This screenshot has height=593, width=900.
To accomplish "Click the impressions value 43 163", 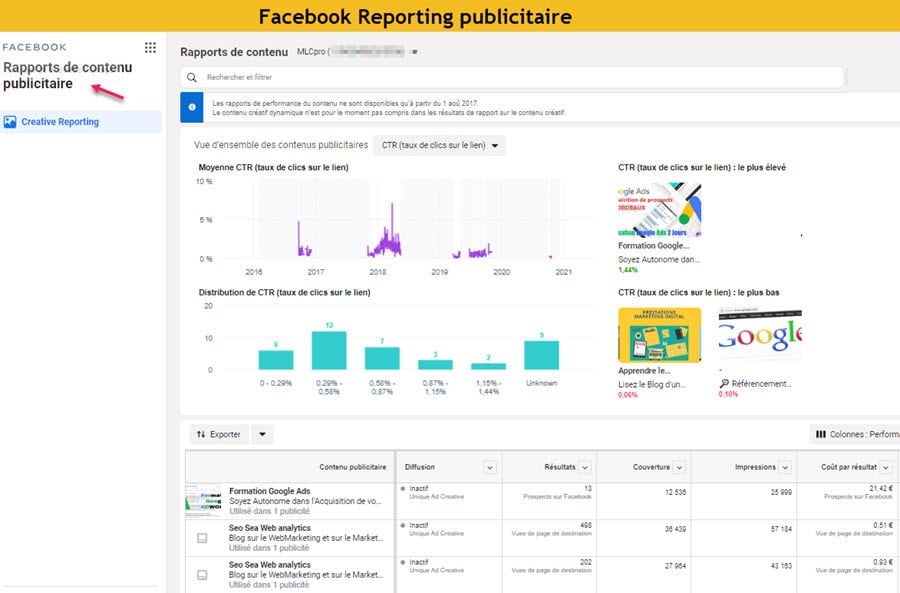I will tap(781, 565).
